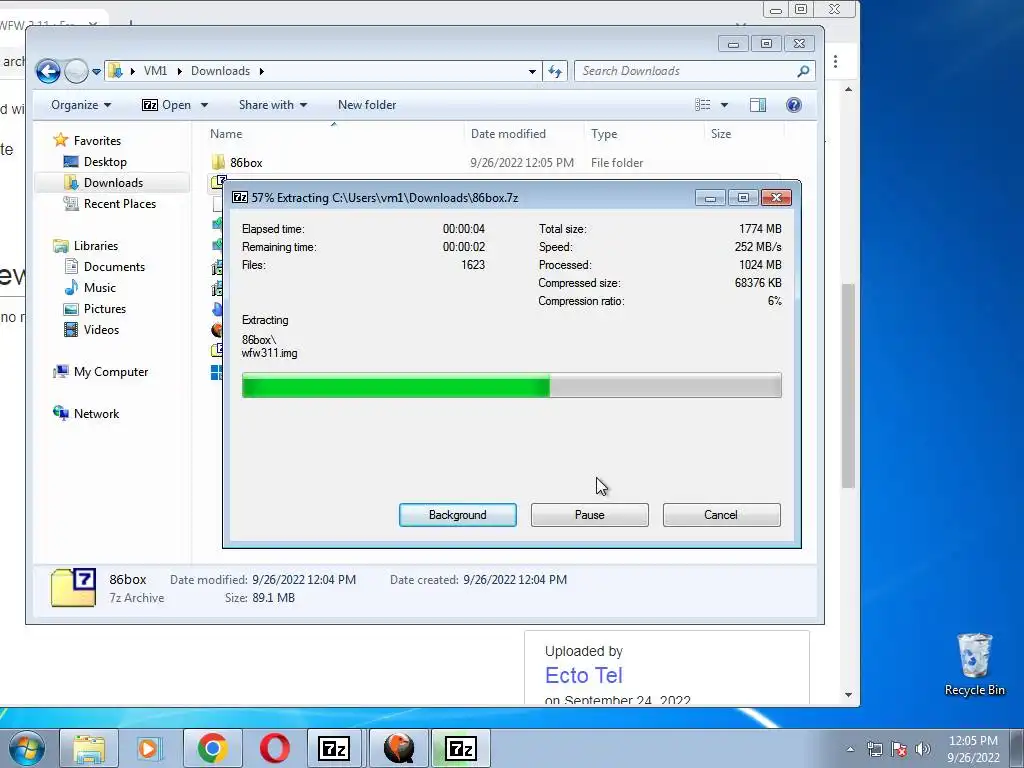Click the Action Center flag tray icon
1024x768 pixels.
(x=899, y=749)
